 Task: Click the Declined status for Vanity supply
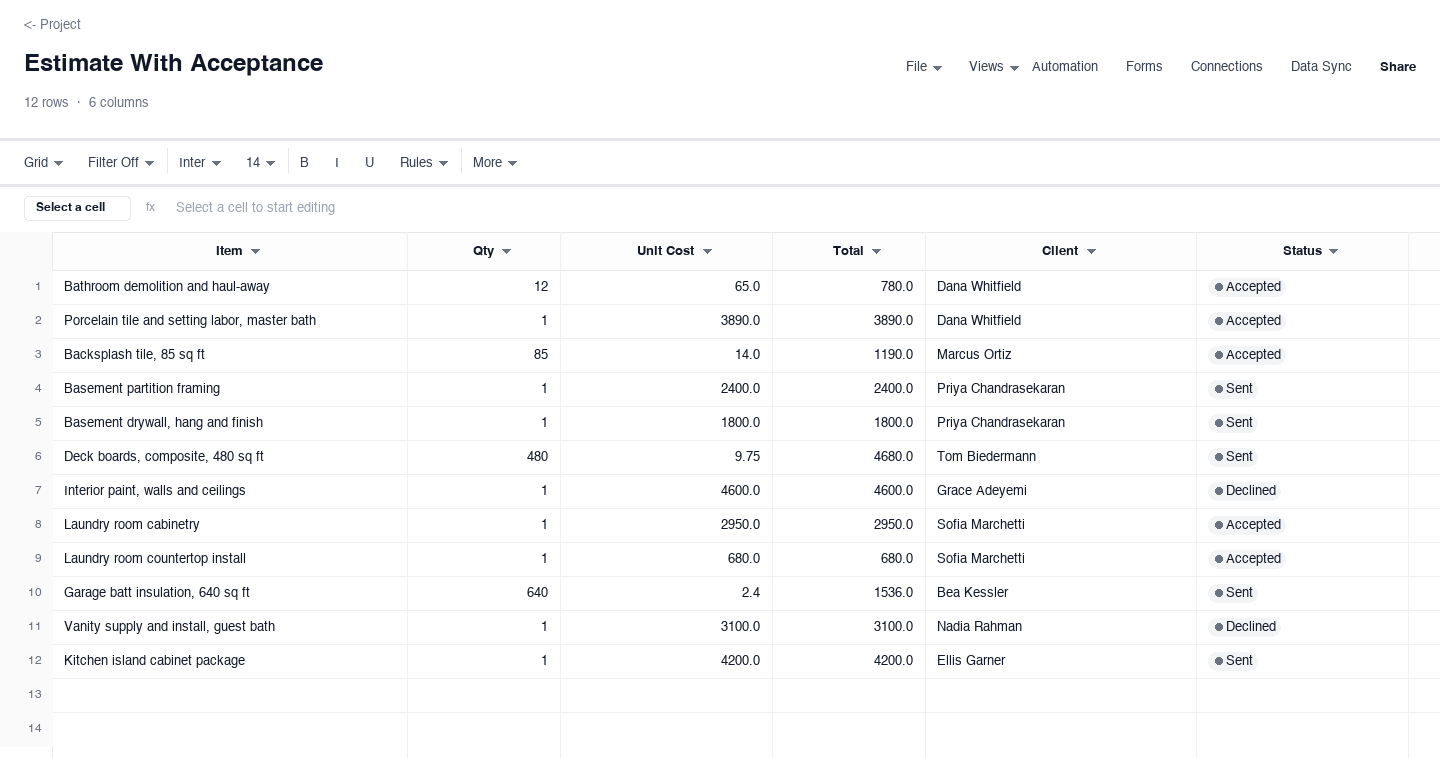pyautogui.click(x=1245, y=627)
